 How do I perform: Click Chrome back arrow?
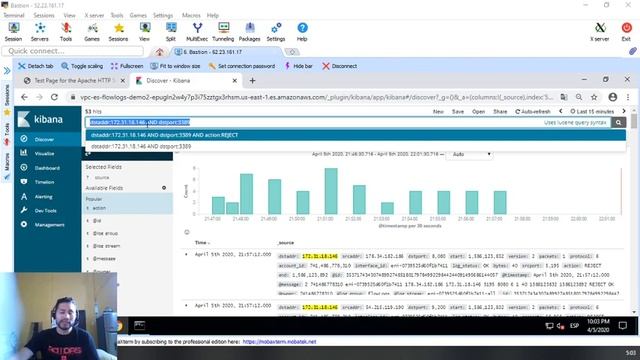24,97
